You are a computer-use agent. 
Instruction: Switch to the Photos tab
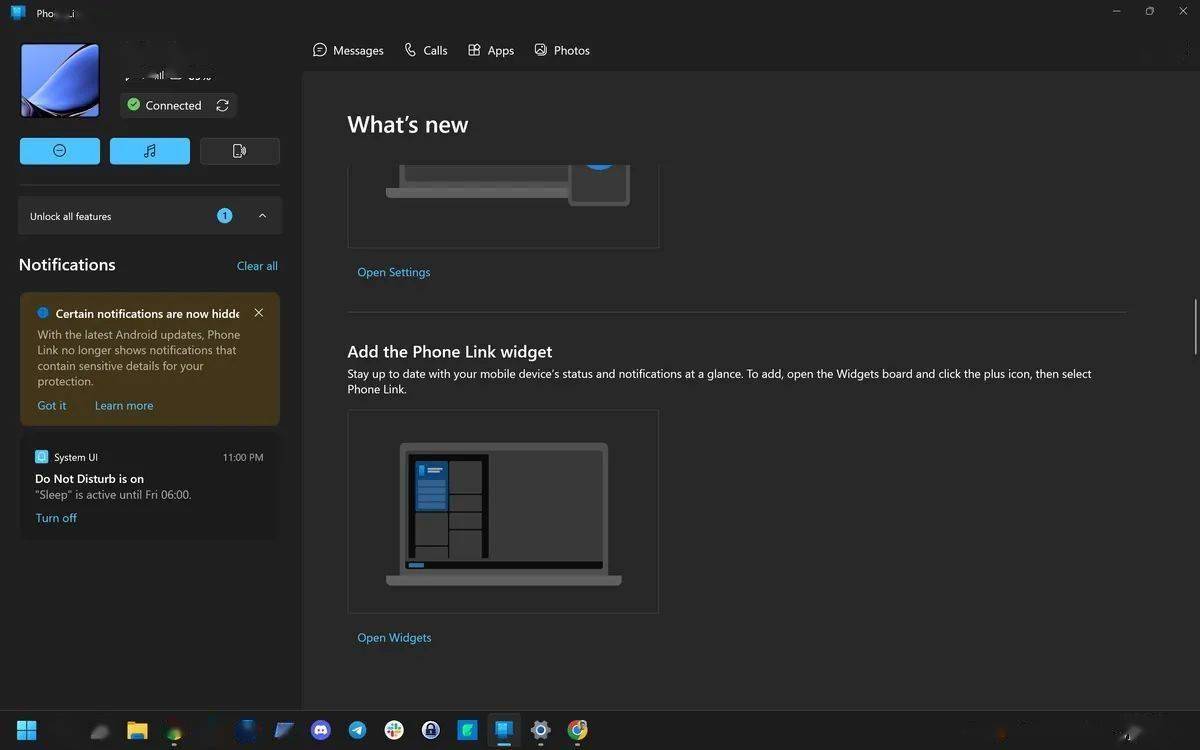click(x=561, y=50)
